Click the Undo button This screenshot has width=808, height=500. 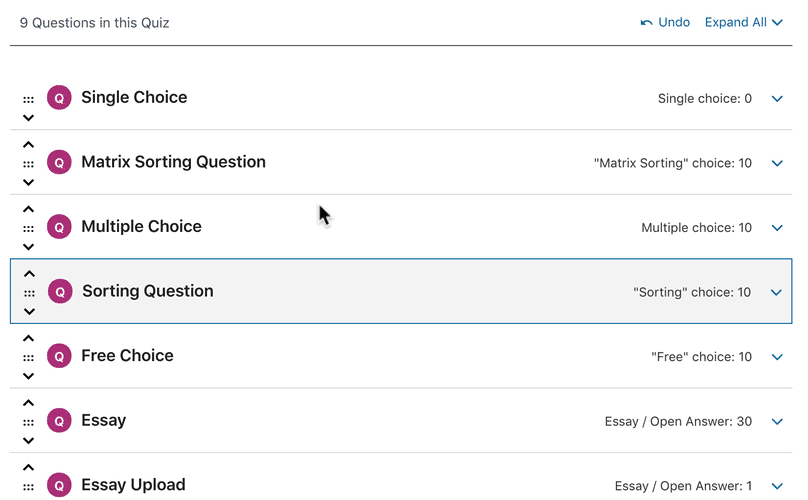point(665,22)
